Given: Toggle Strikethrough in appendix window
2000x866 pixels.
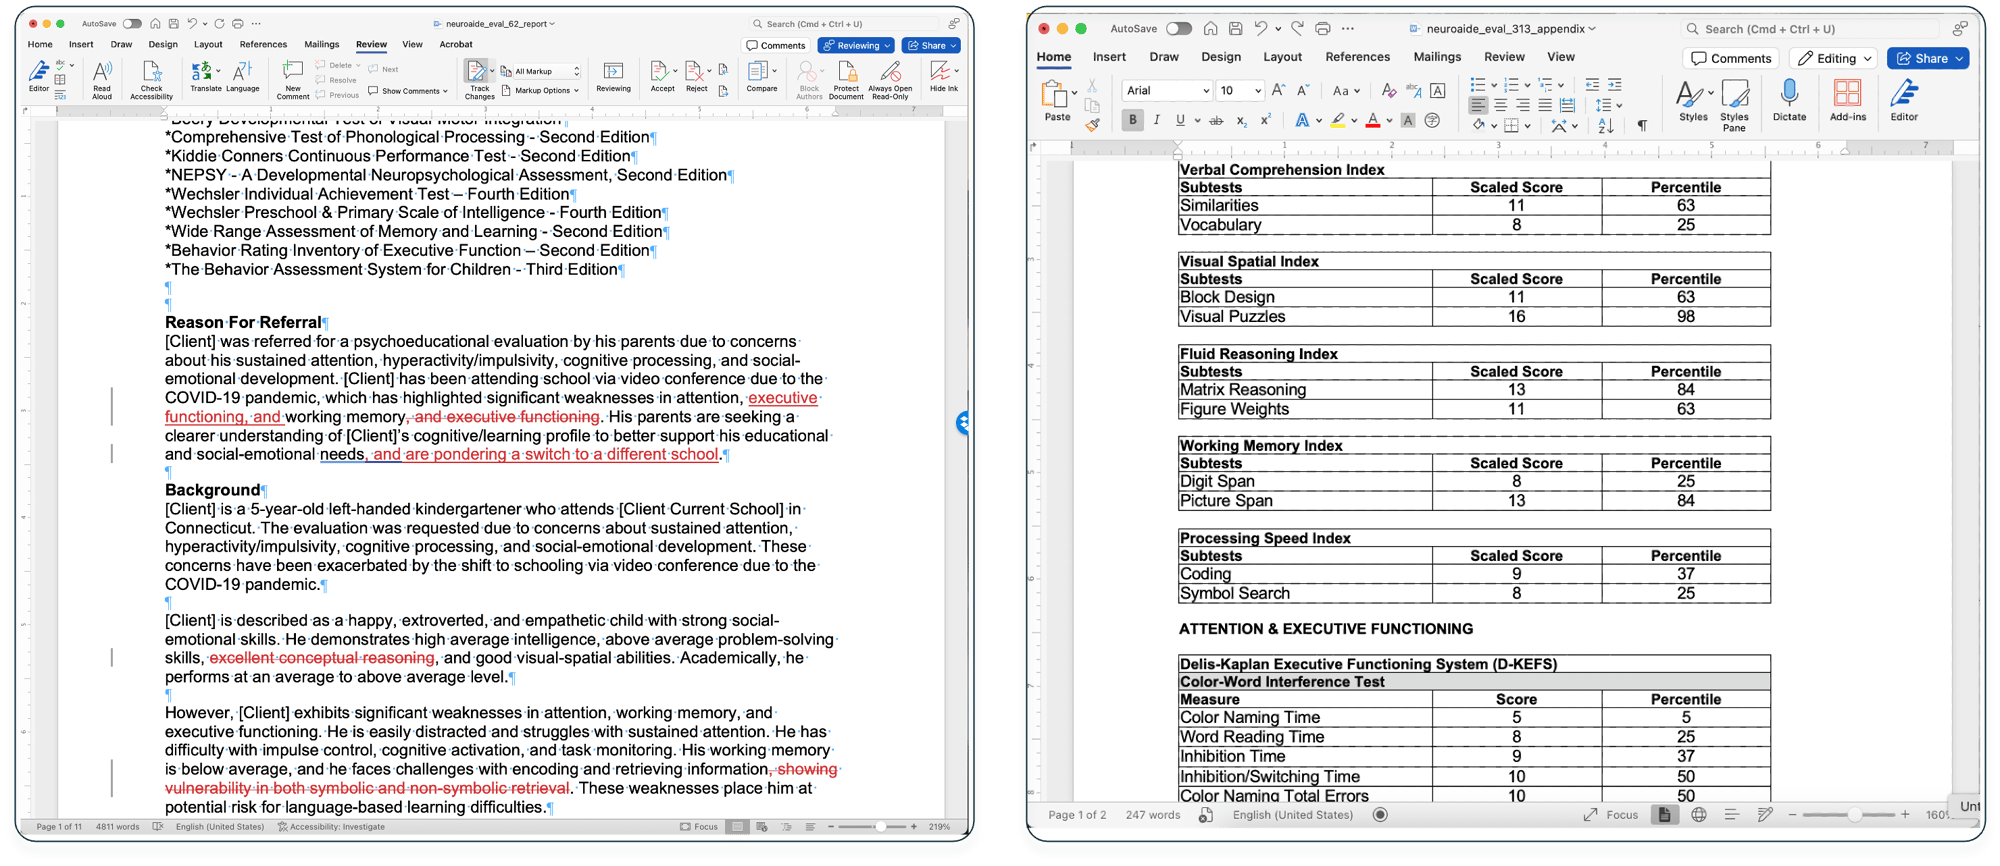Looking at the screenshot, I should [1216, 120].
